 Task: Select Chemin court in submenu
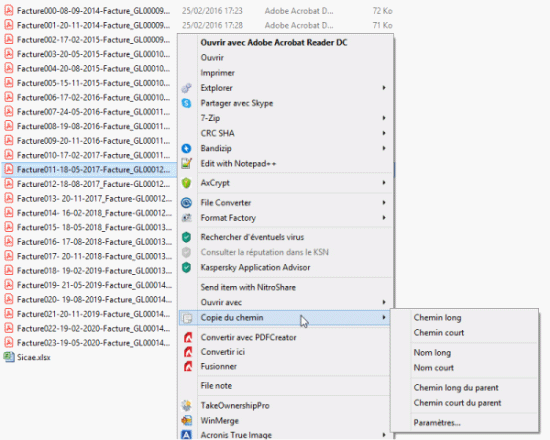point(439,333)
